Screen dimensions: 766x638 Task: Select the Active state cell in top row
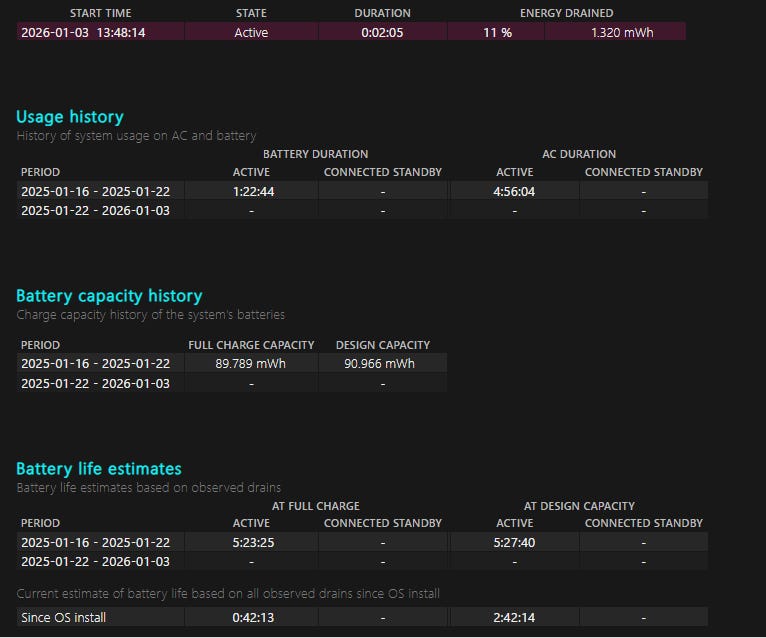tap(251, 32)
